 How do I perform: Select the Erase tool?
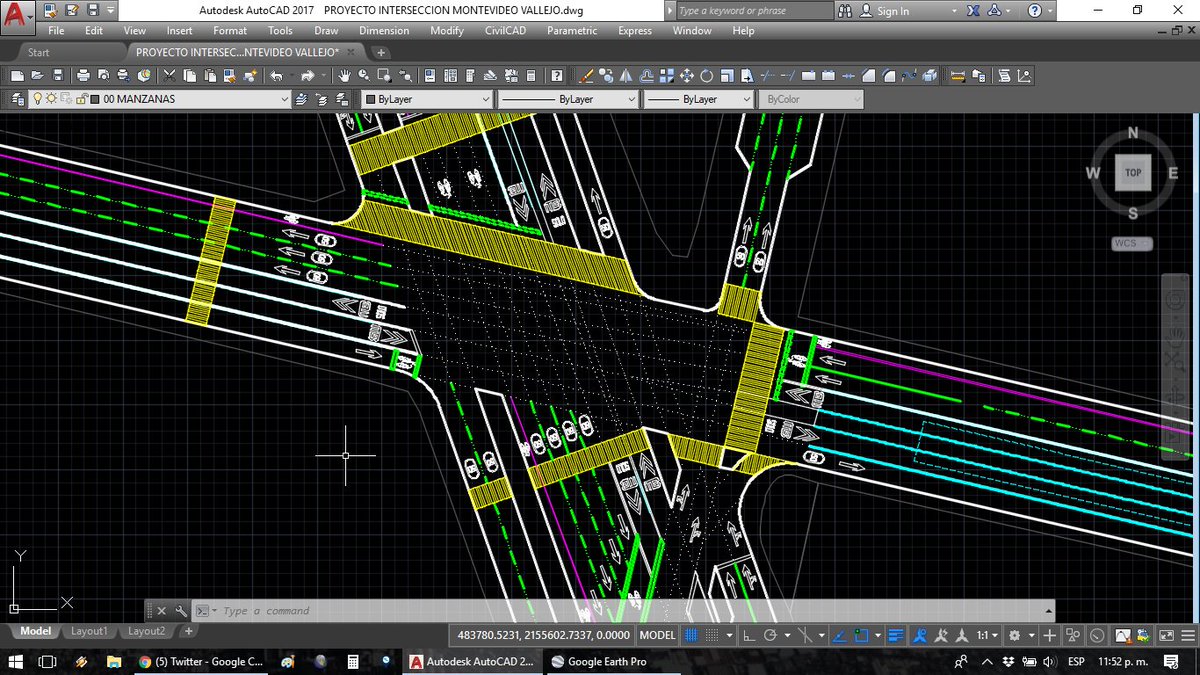tap(586, 75)
